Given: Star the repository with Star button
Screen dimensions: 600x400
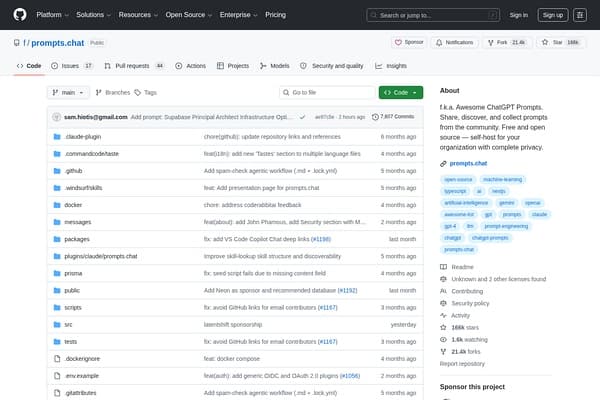Looking at the screenshot, I should click(560, 42).
